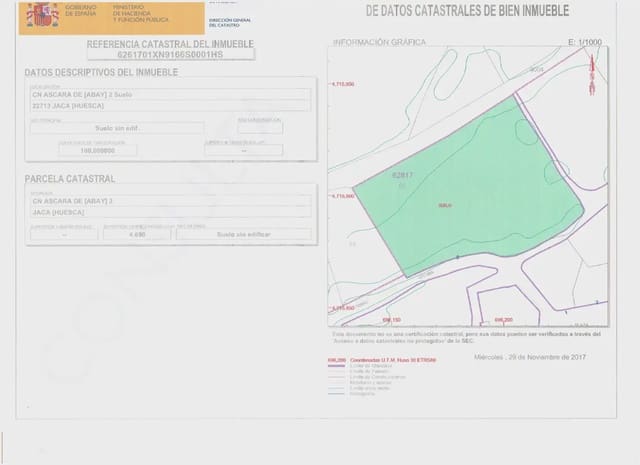The width and height of the screenshot is (640, 465).
Task: Click the 'Coordenadas U.T.M. Huso 30 ETRS89' legend entry
Action: [x=393, y=360]
